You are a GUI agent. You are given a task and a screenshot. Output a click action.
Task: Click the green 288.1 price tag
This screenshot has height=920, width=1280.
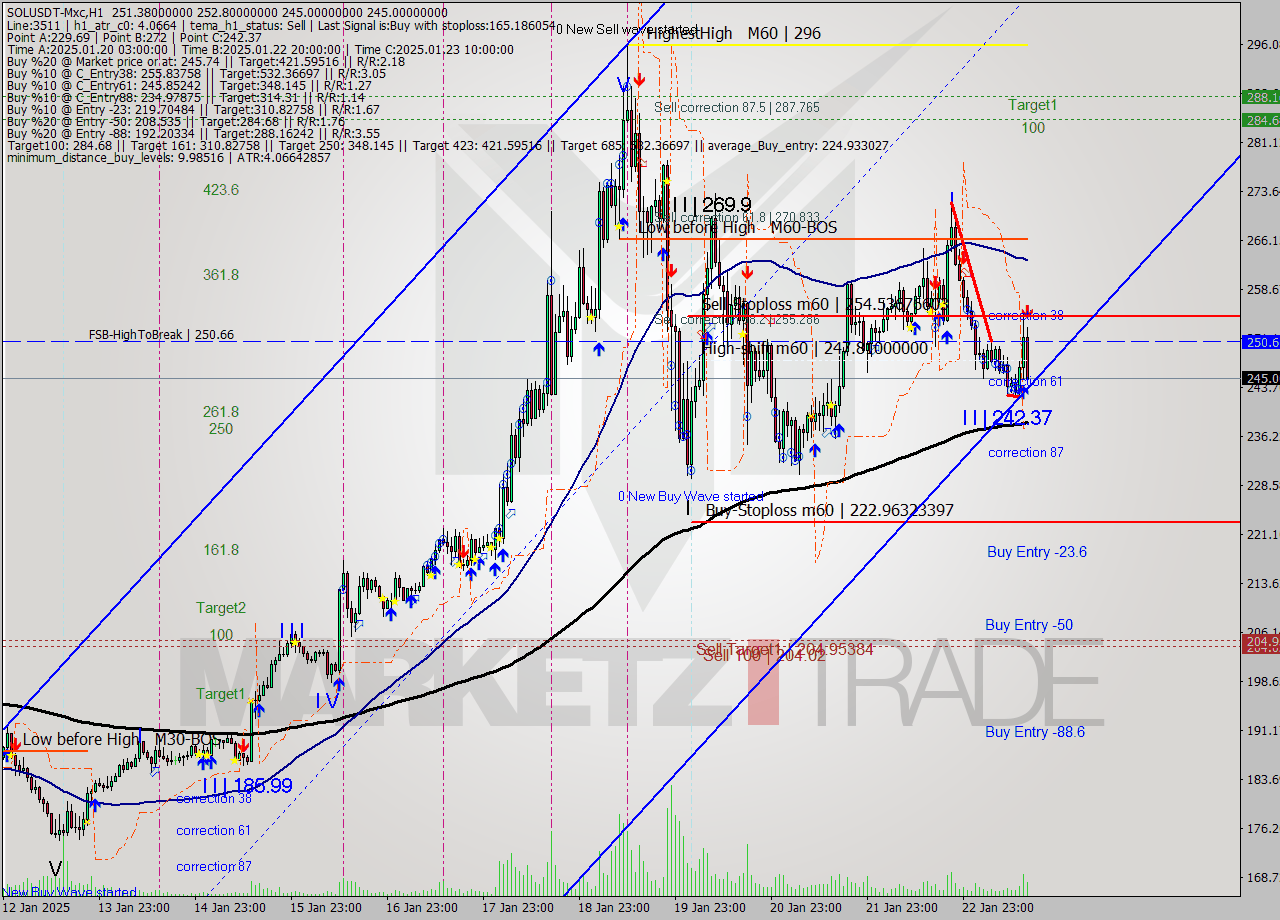pyautogui.click(x=1261, y=97)
